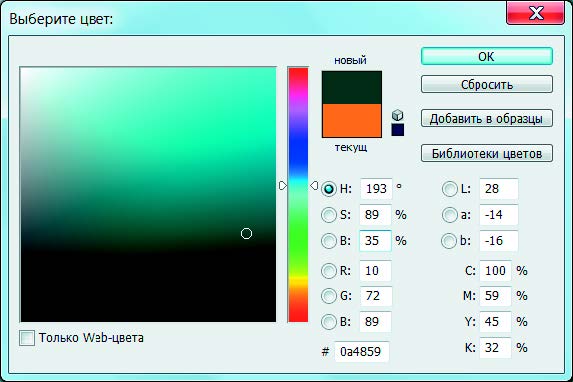Click the H value field showing 193
The height and width of the screenshot is (382, 573).
pyautogui.click(x=376, y=189)
